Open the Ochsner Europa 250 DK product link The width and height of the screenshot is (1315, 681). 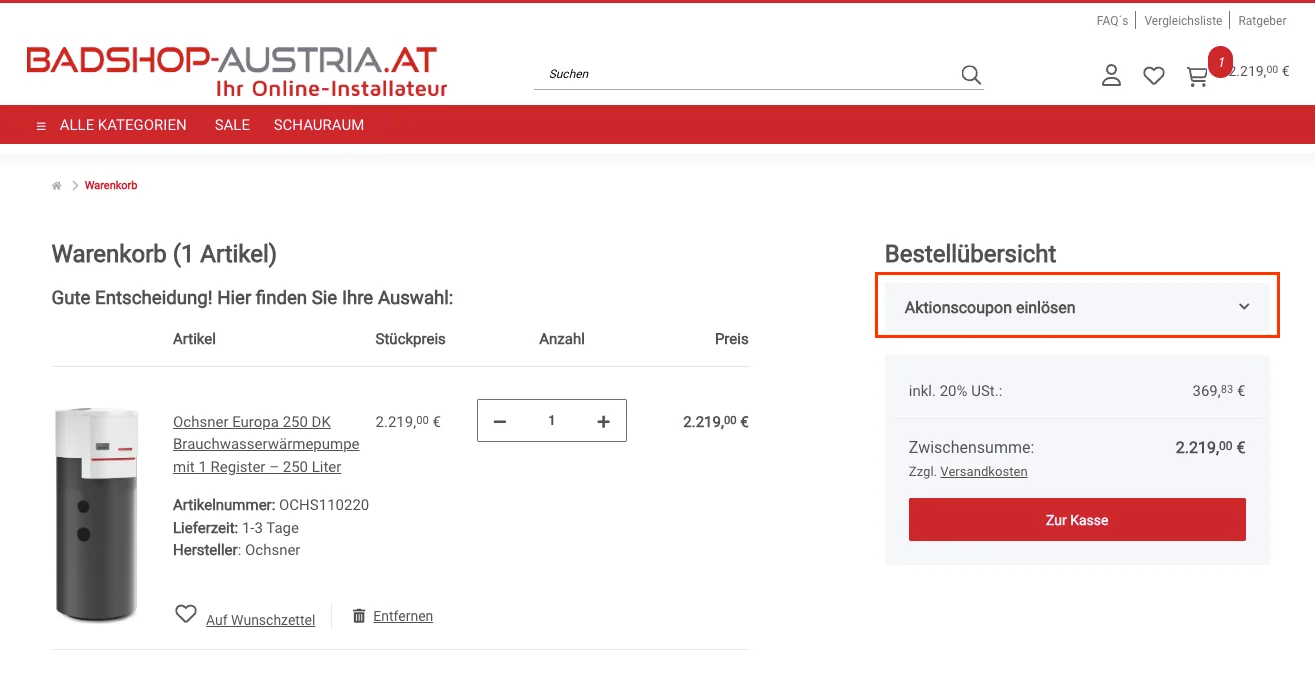pos(266,444)
